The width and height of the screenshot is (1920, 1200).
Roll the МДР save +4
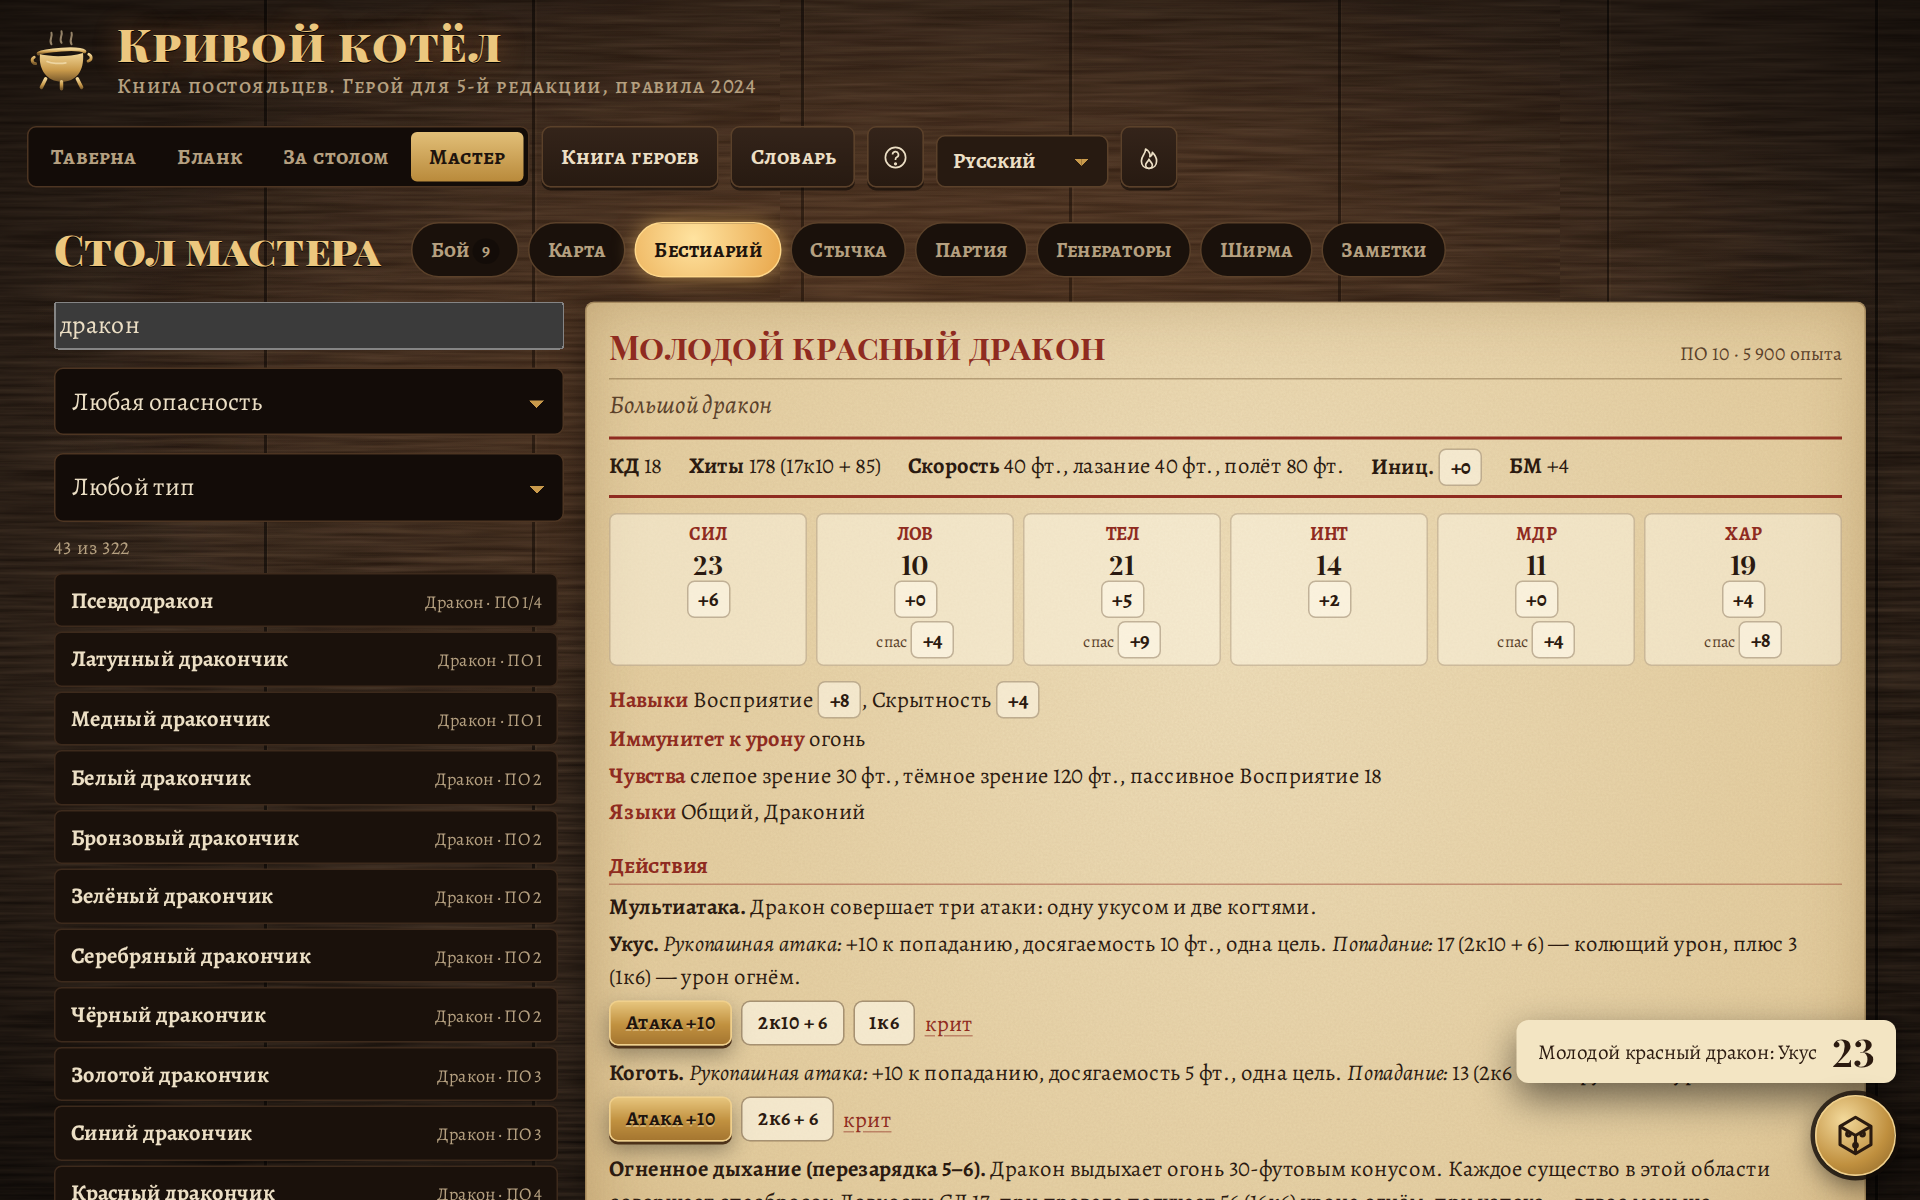pyautogui.click(x=1553, y=641)
